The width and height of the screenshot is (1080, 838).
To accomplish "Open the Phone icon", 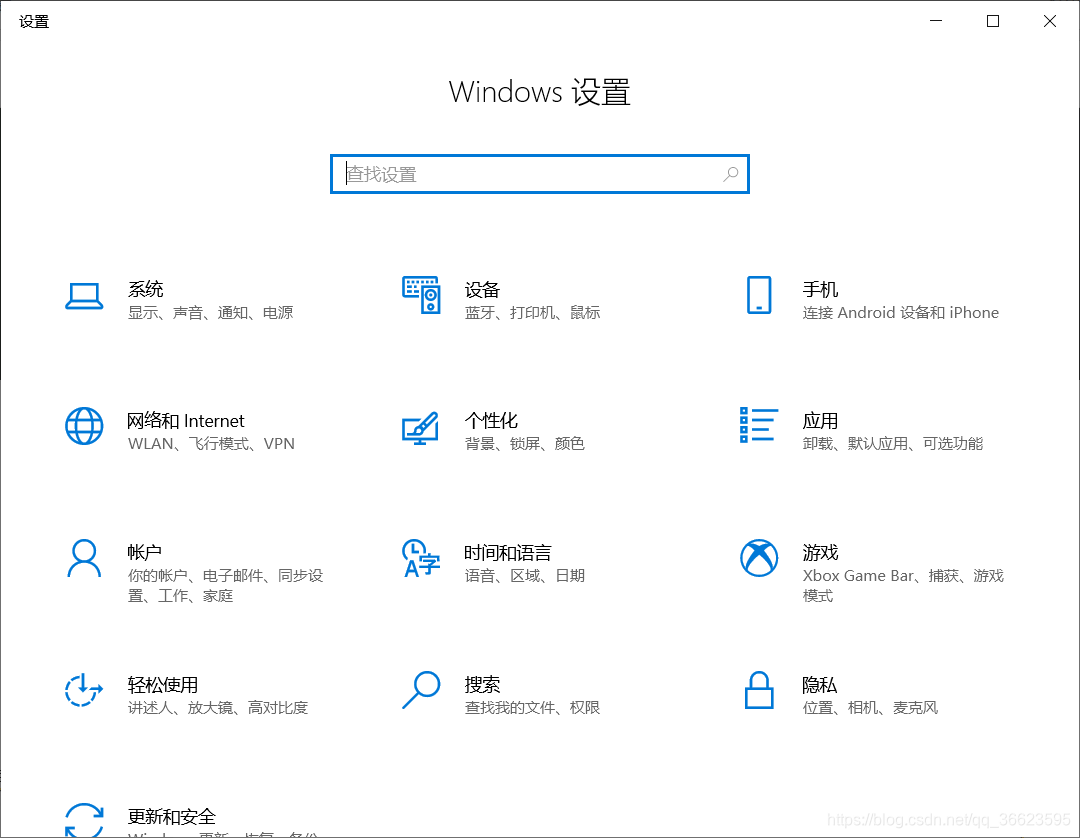I will click(x=759, y=295).
